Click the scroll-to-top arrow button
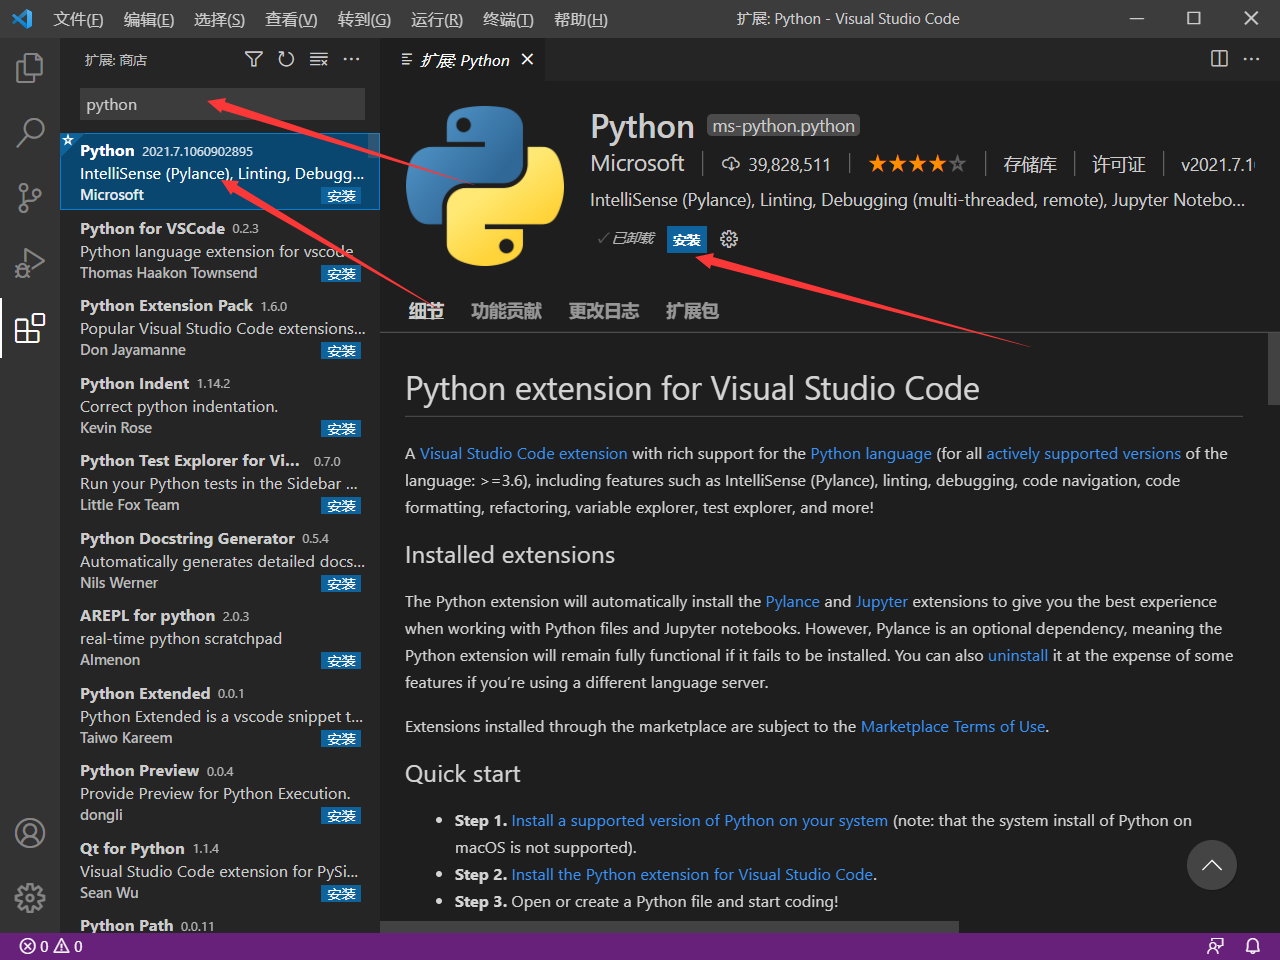Screen dimensions: 1280x960 coord(1212,865)
